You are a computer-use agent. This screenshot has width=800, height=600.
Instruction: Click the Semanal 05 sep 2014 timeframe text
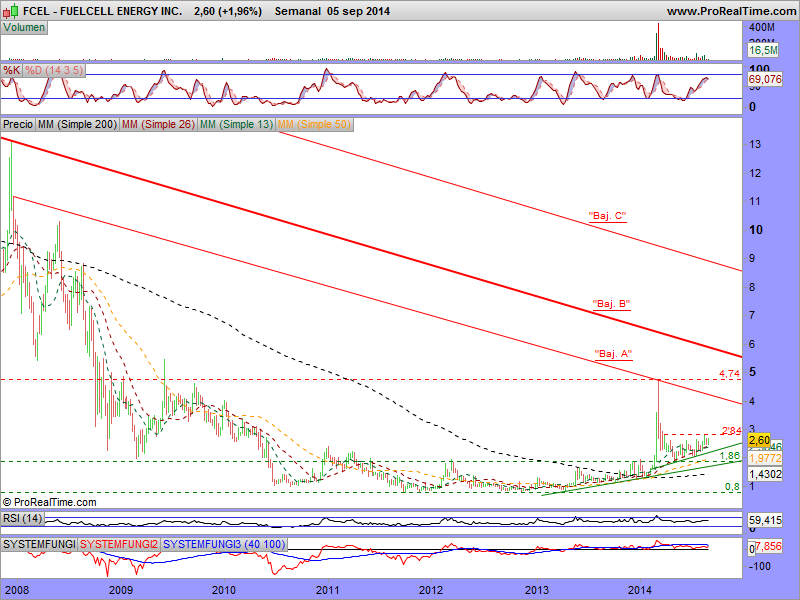(x=332, y=11)
